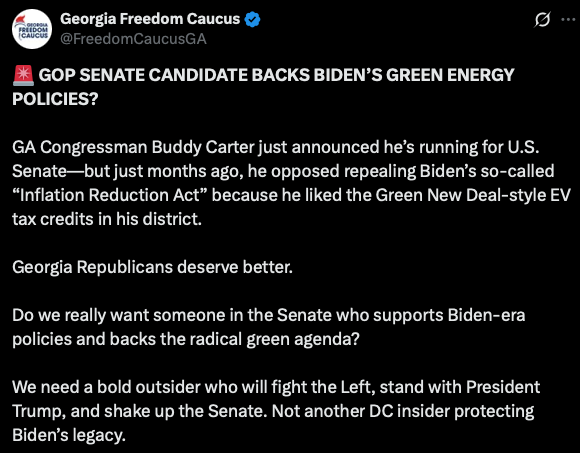580x453 pixels.
Task: Open the Georgia Freedom Caucus profile avatar
Action: tap(32, 29)
